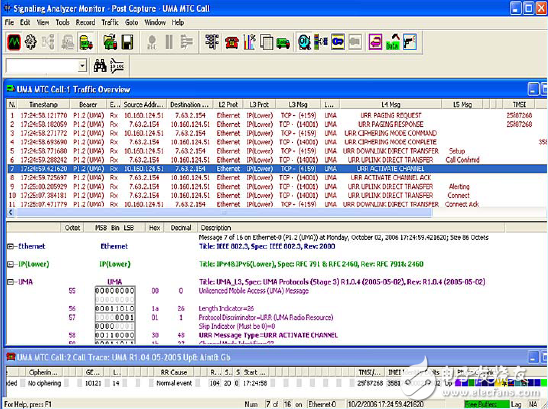548x409 pixels.
Task: Click the open folder with truck icon
Action: [110, 42]
